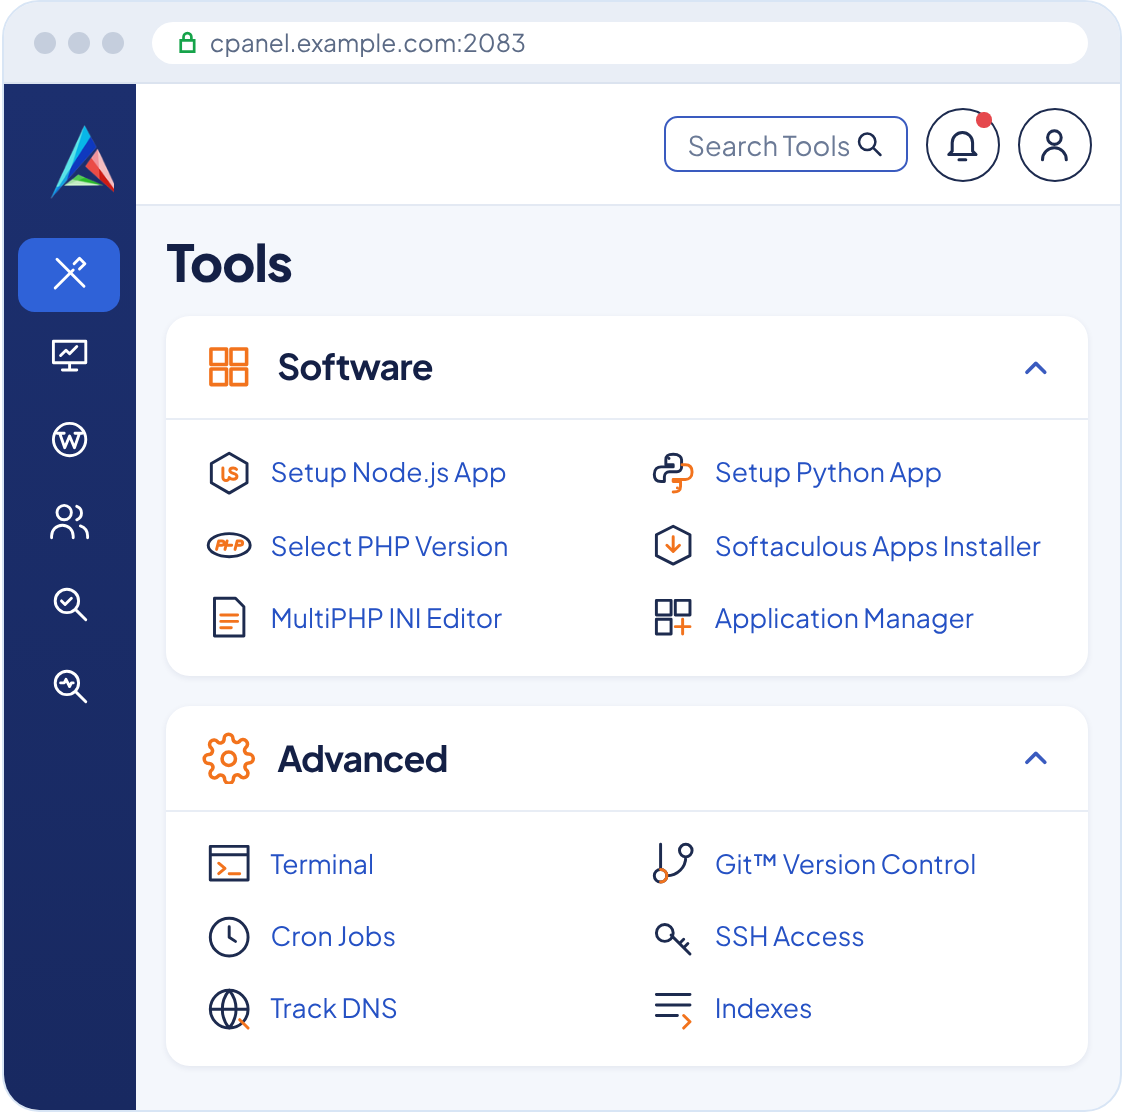Click the Advanced gear icon

[229, 758]
